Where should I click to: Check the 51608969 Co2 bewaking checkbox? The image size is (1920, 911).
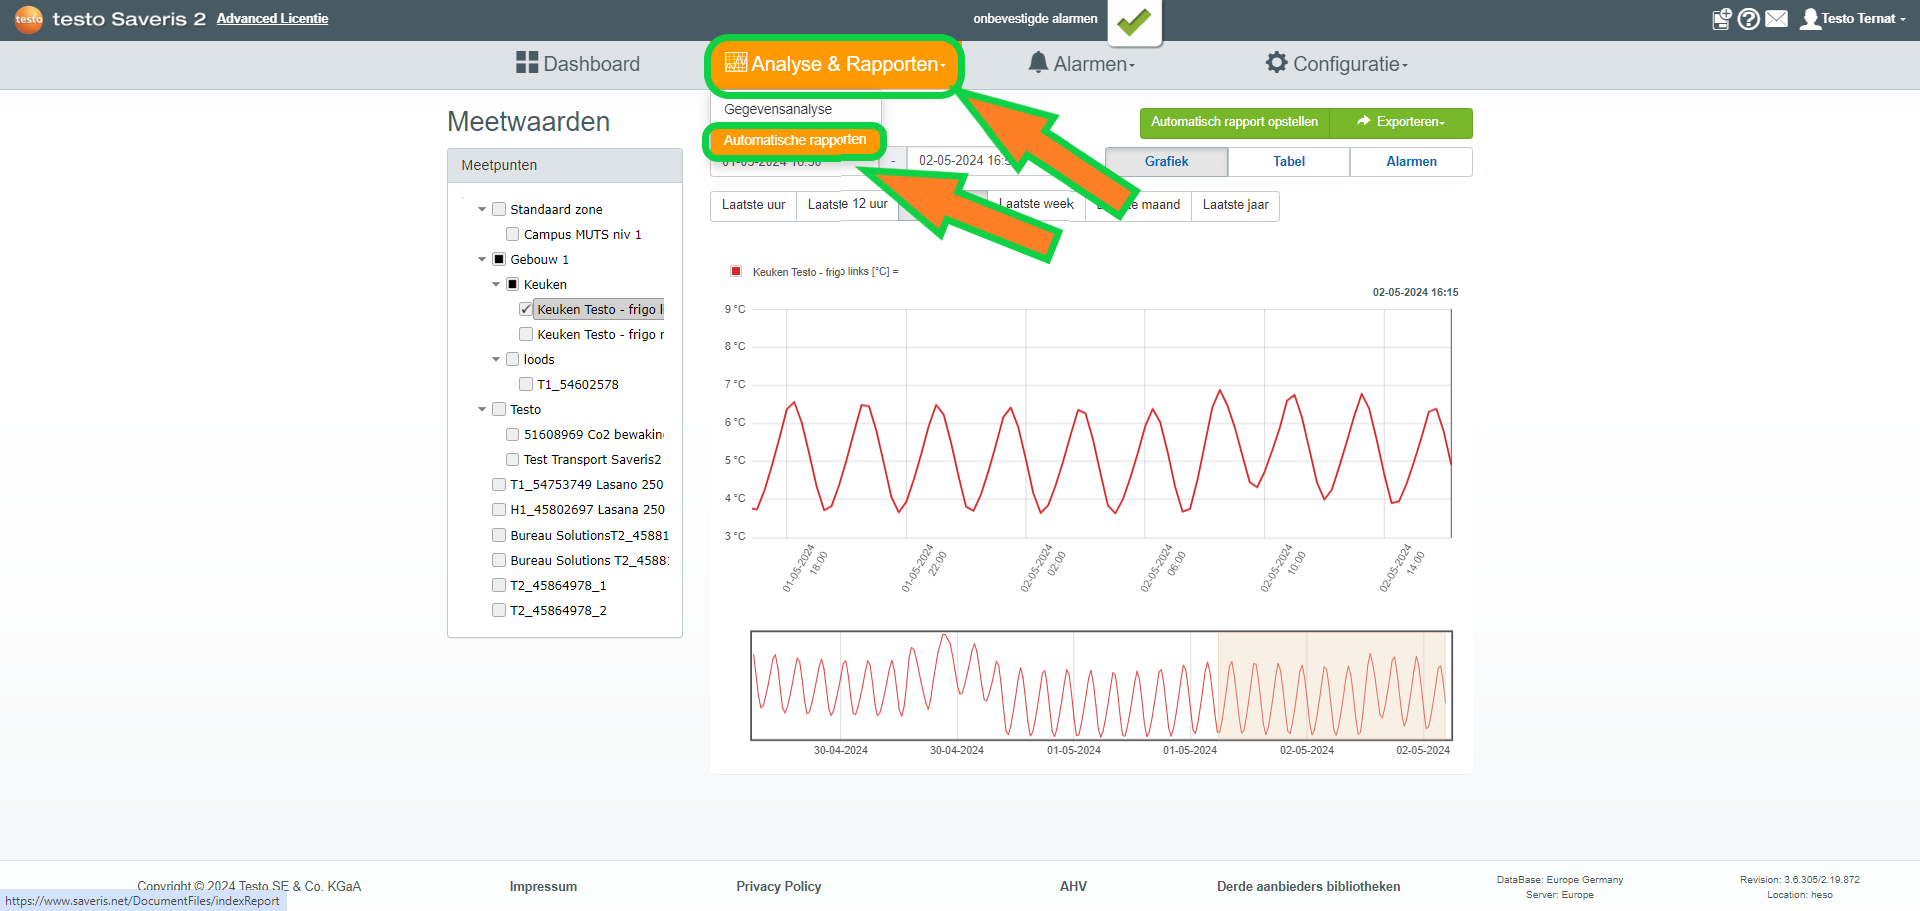pos(512,434)
